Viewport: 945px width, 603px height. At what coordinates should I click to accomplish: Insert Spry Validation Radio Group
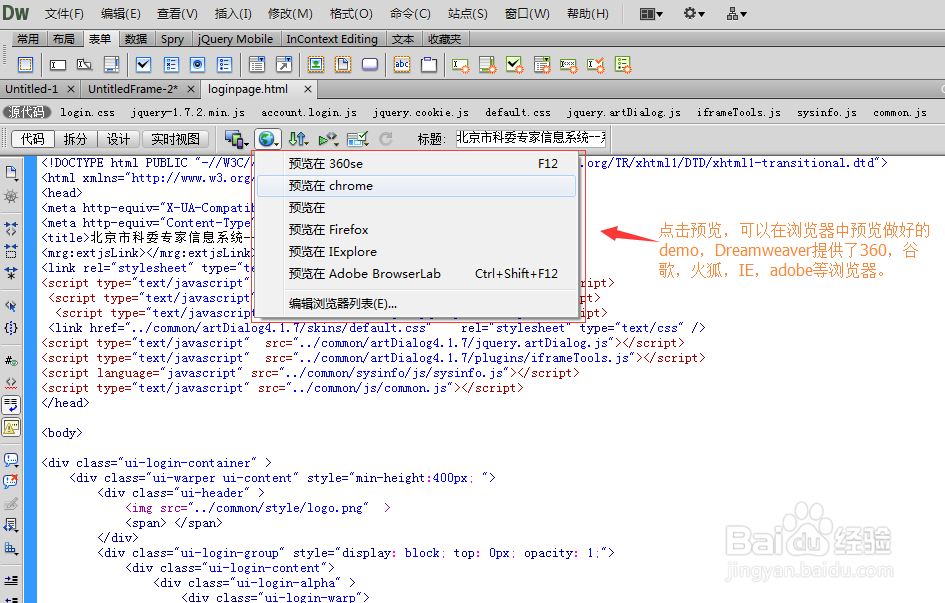click(x=623, y=64)
